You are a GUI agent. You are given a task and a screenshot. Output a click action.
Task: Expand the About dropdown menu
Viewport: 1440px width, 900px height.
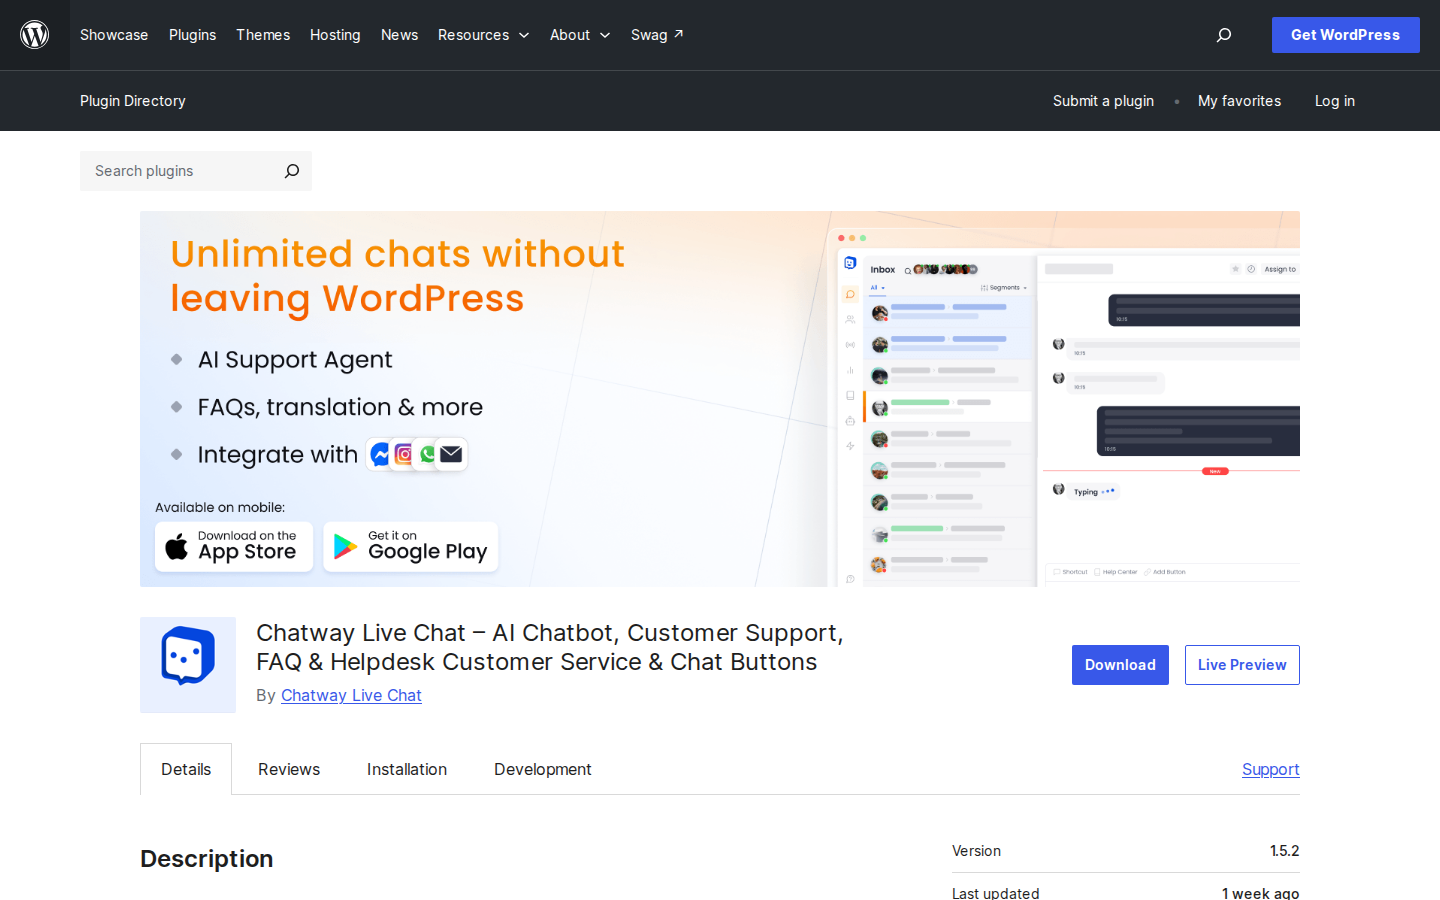pos(580,35)
